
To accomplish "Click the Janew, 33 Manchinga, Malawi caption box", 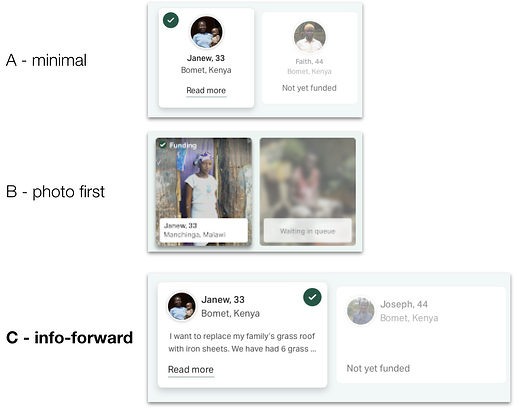I will [x=204, y=230].
